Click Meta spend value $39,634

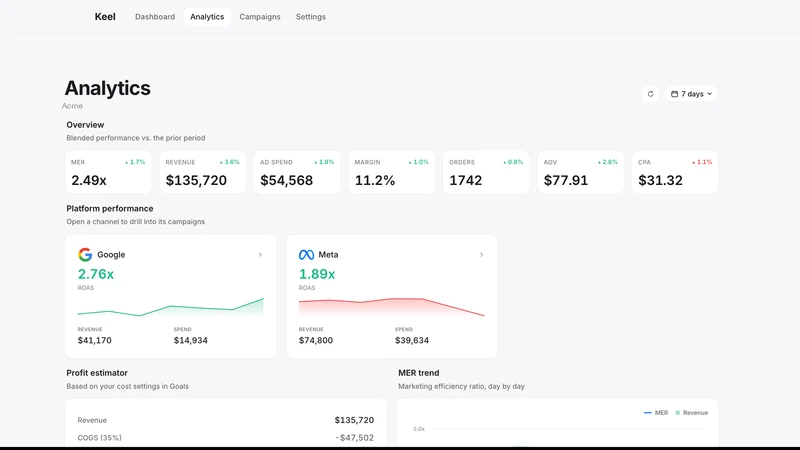412,340
